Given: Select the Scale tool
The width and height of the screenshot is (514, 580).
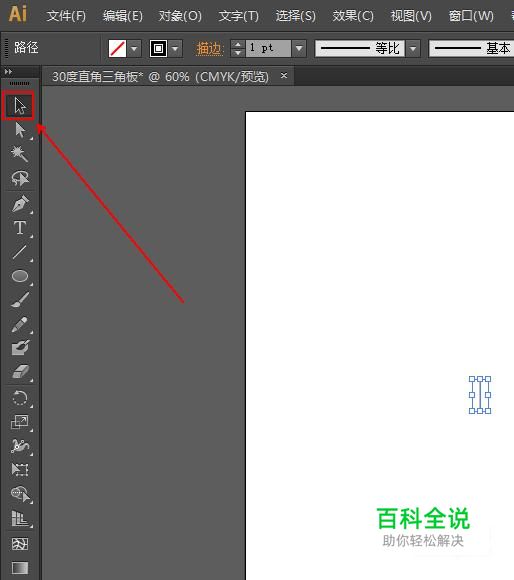Looking at the screenshot, I should point(20,422).
